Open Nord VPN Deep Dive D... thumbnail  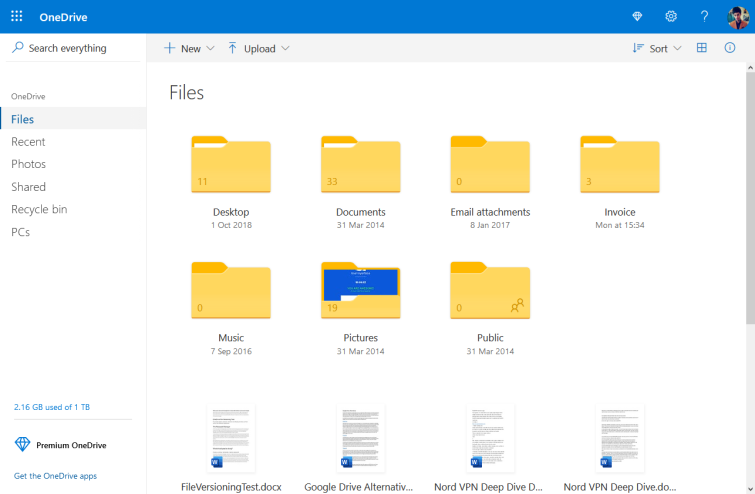[x=490, y=438]
